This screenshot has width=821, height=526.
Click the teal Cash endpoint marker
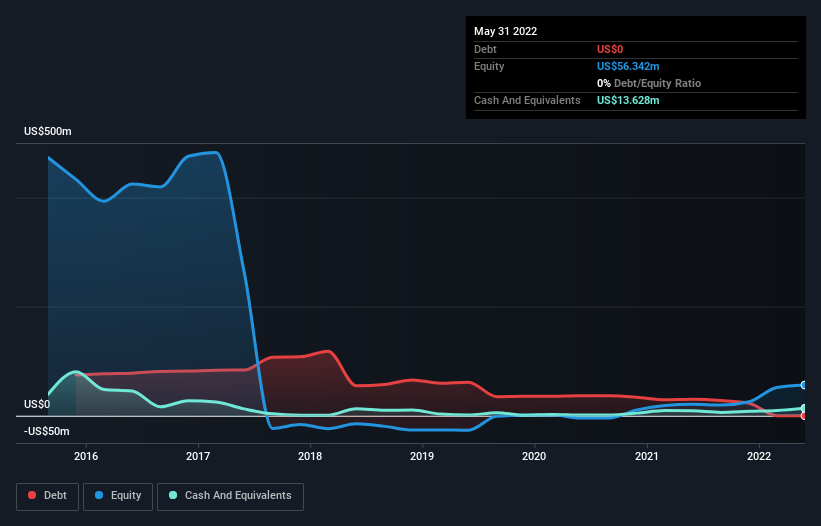[x=804, y=408]
